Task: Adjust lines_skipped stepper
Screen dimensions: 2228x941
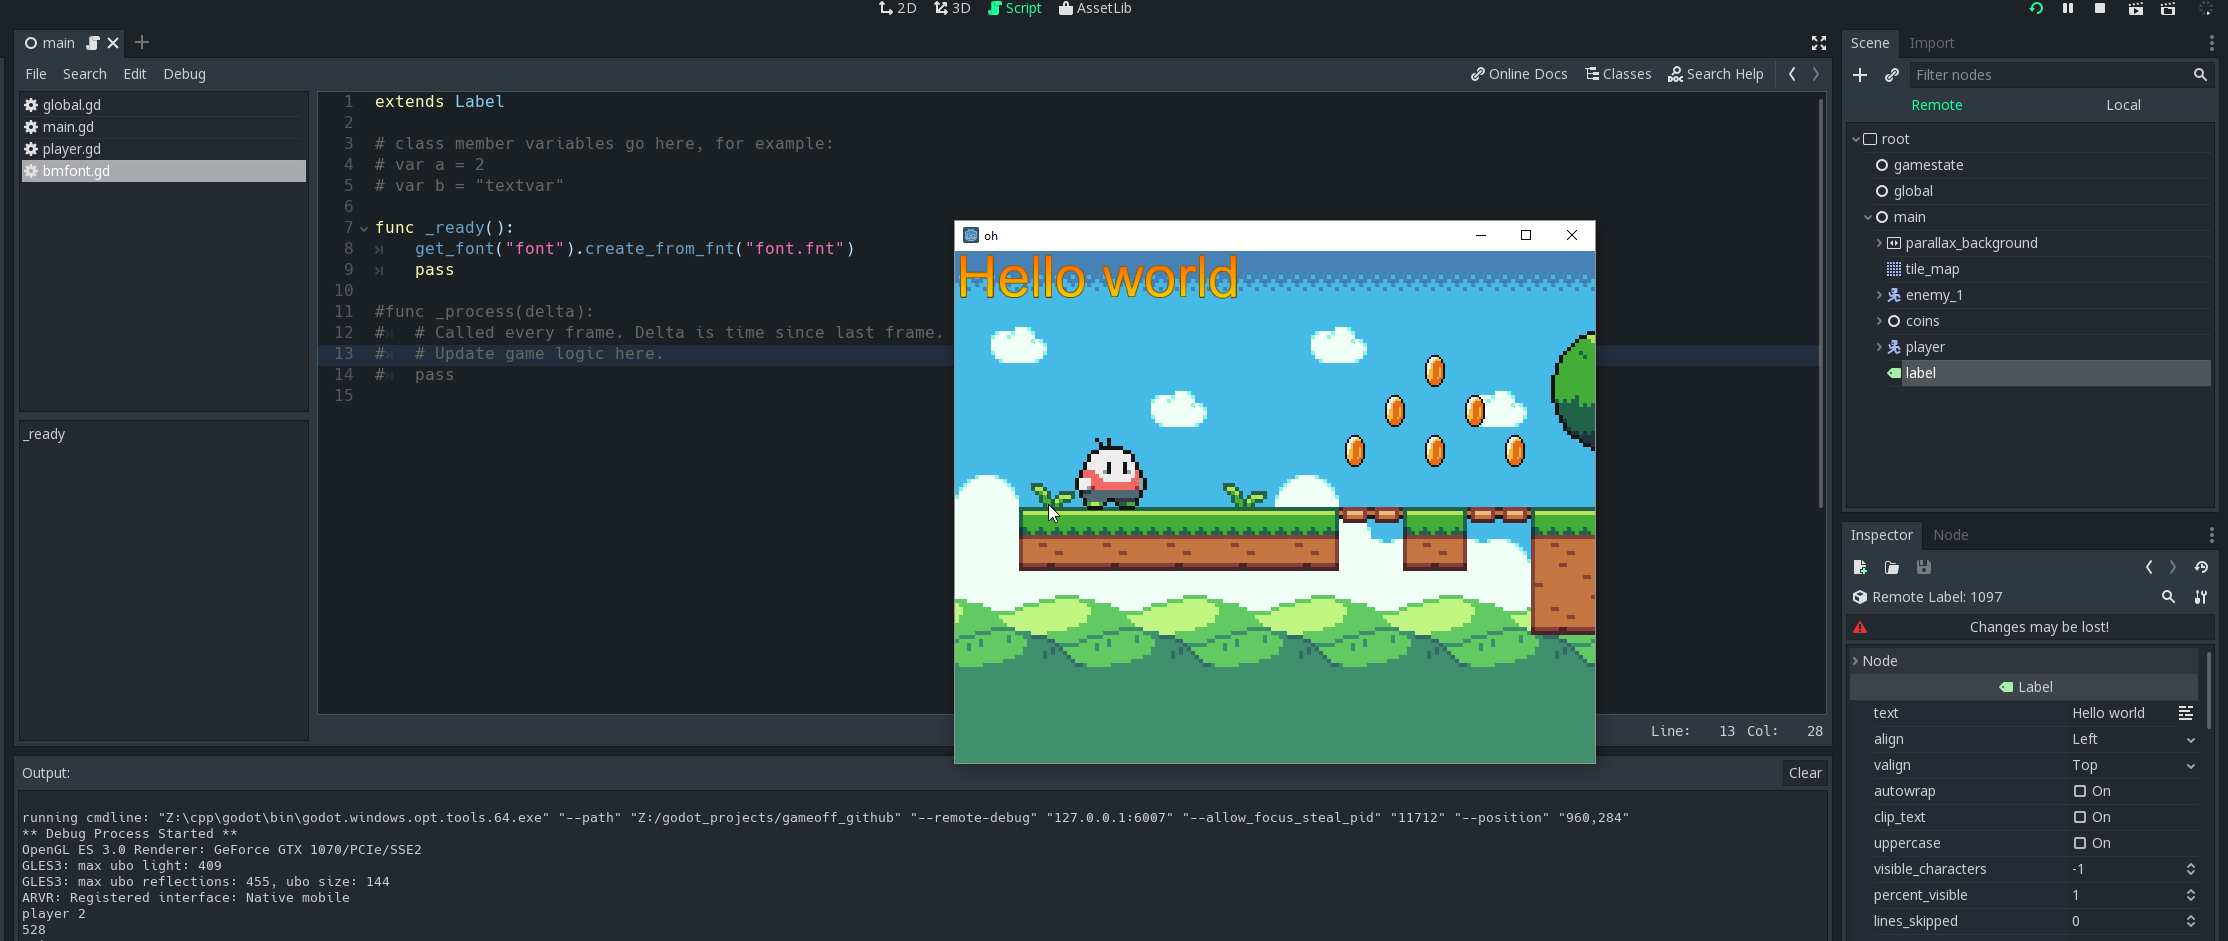Action: click(2191, 921)
